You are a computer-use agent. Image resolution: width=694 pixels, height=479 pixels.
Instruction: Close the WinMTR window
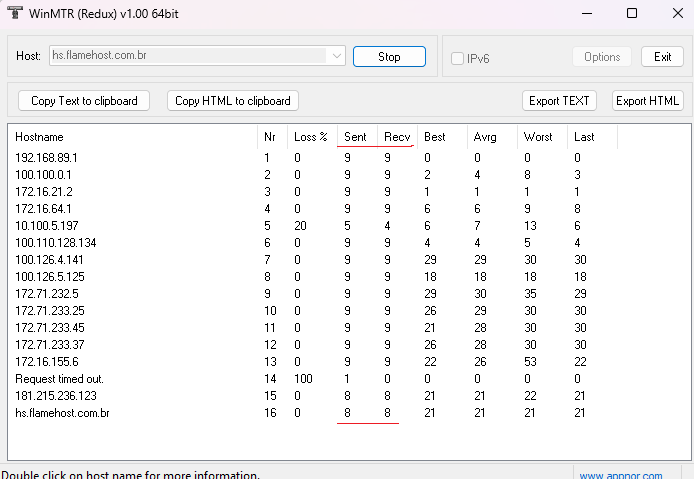(x=678, y=13)
